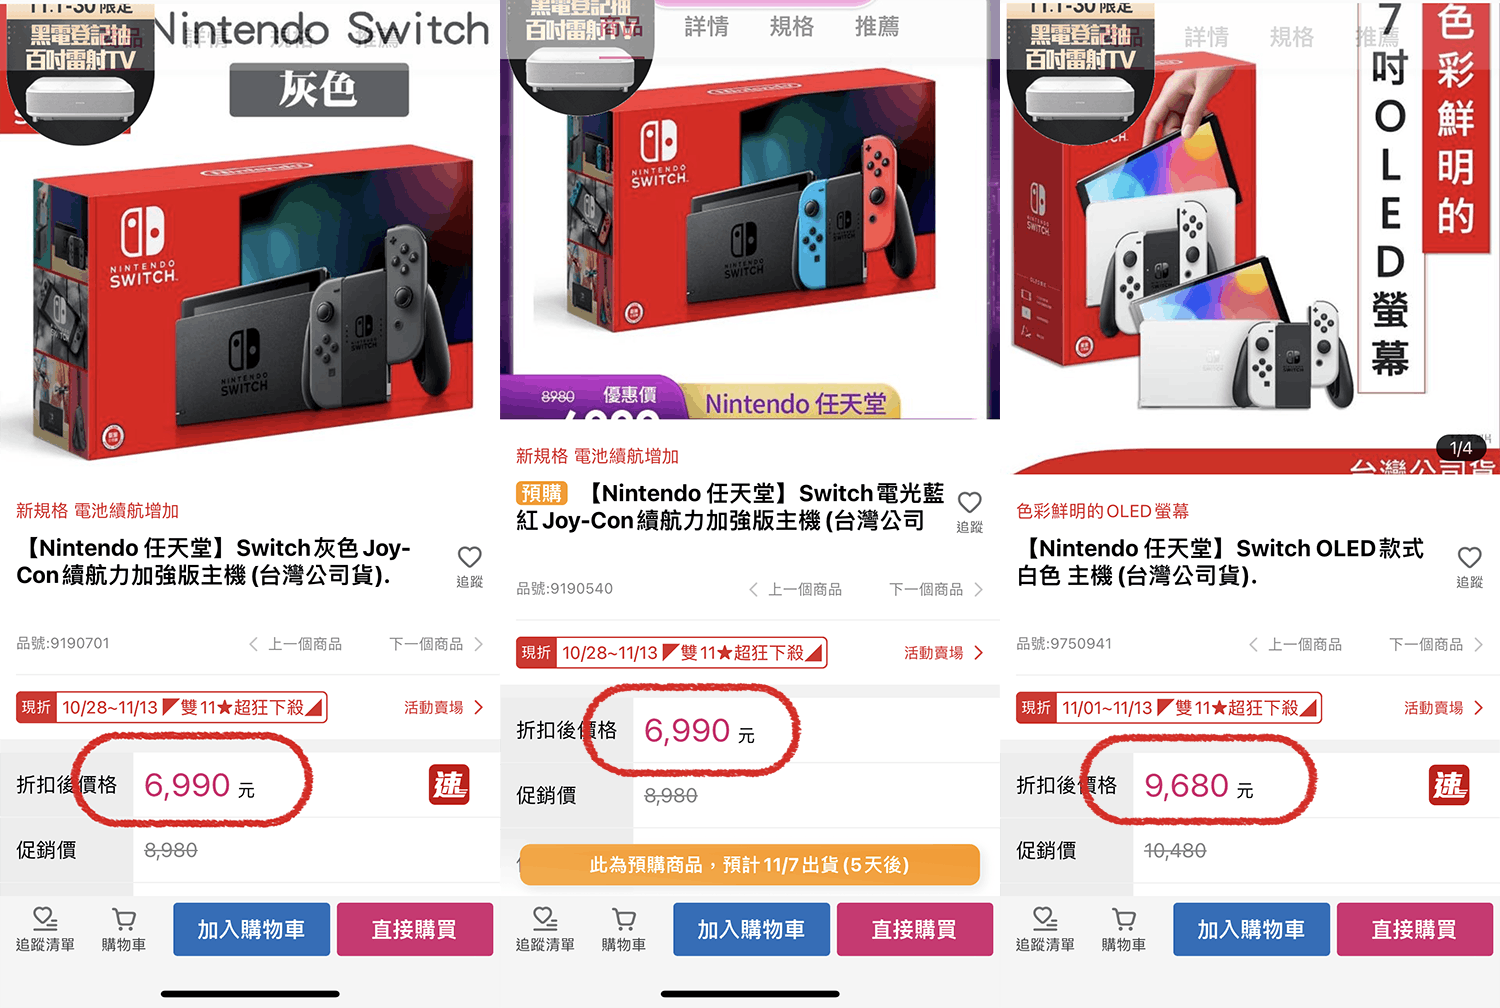Open 追蹤清單 icon under gray Switch
The width and height of the screenshot is (1500, 1008).
click(x=45, y=929)
